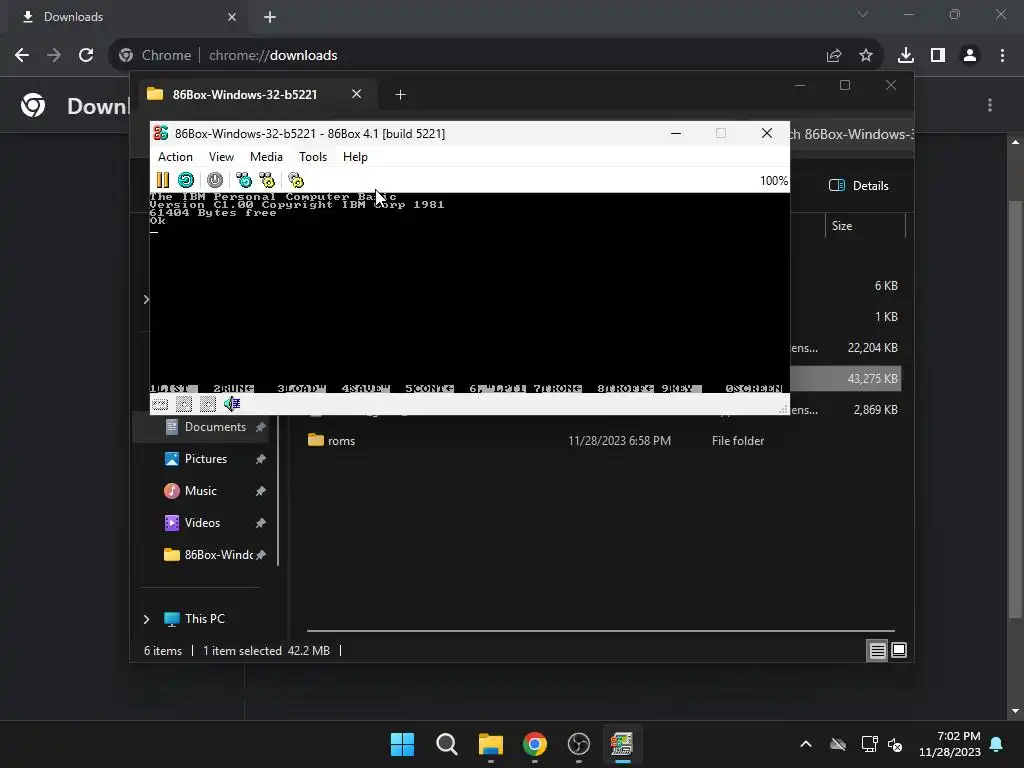The image size is (1024, 768).
Task: Click the 22,204 KB file size cell
Action: tap(872, 347)
